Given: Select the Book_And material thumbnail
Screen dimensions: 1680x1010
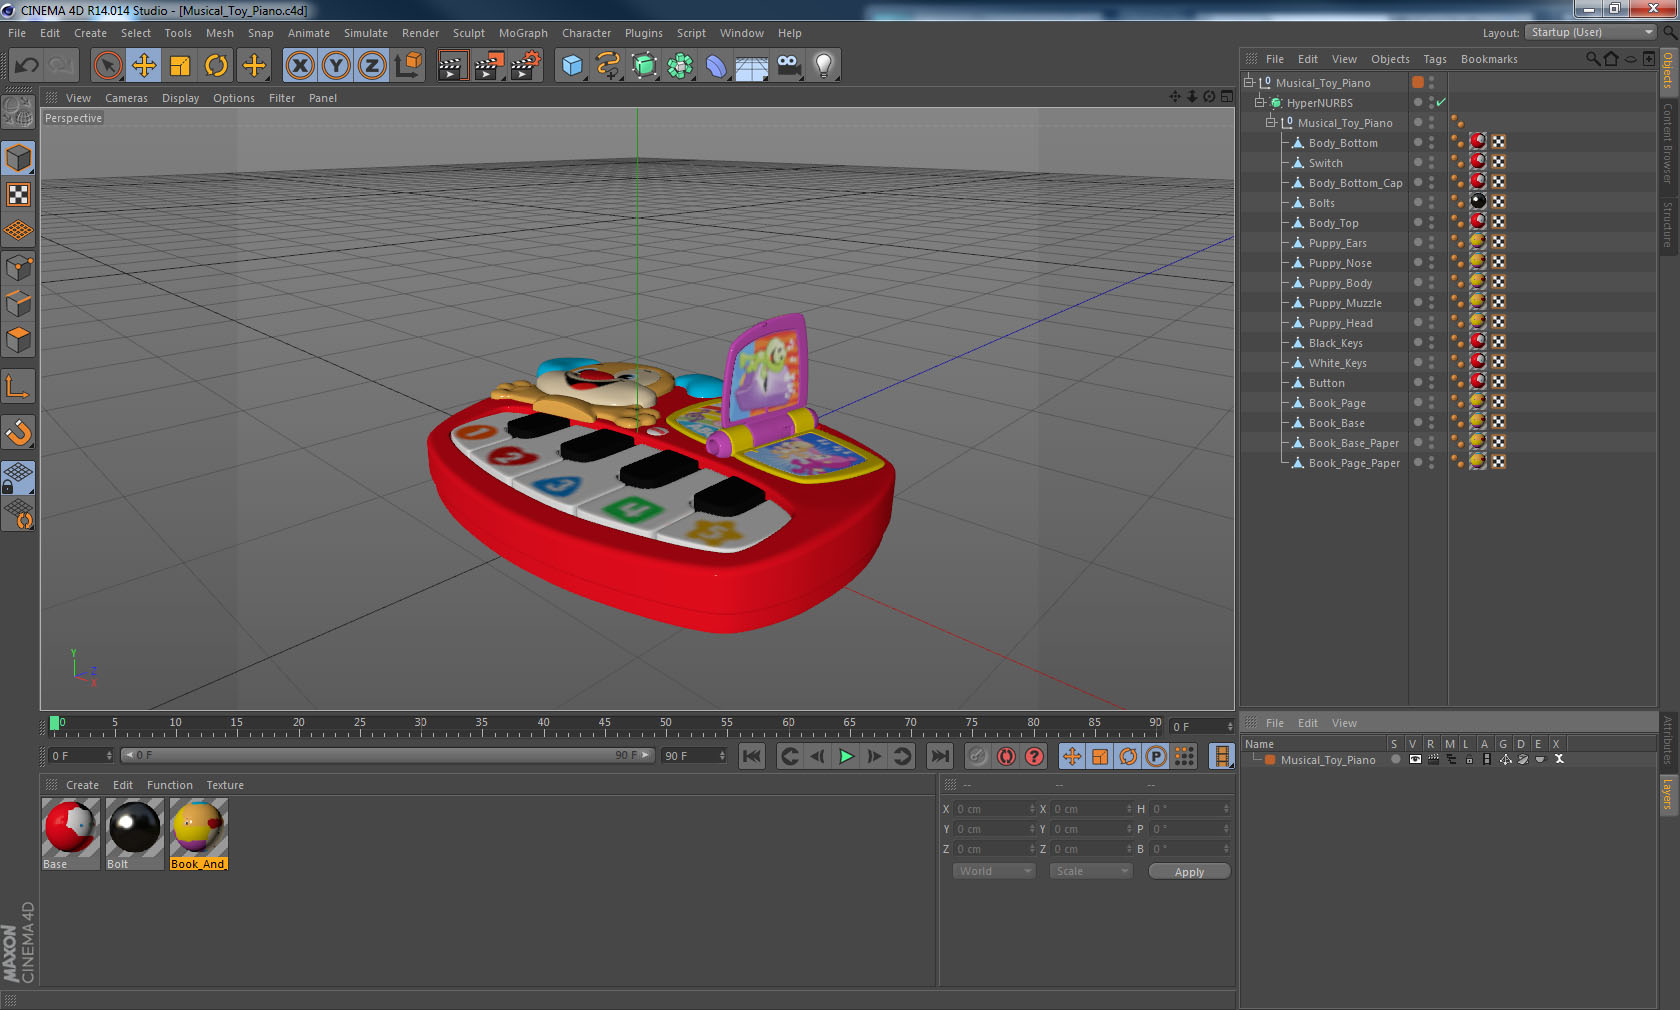Looking at the screenshot, I should tap(198, 827).
